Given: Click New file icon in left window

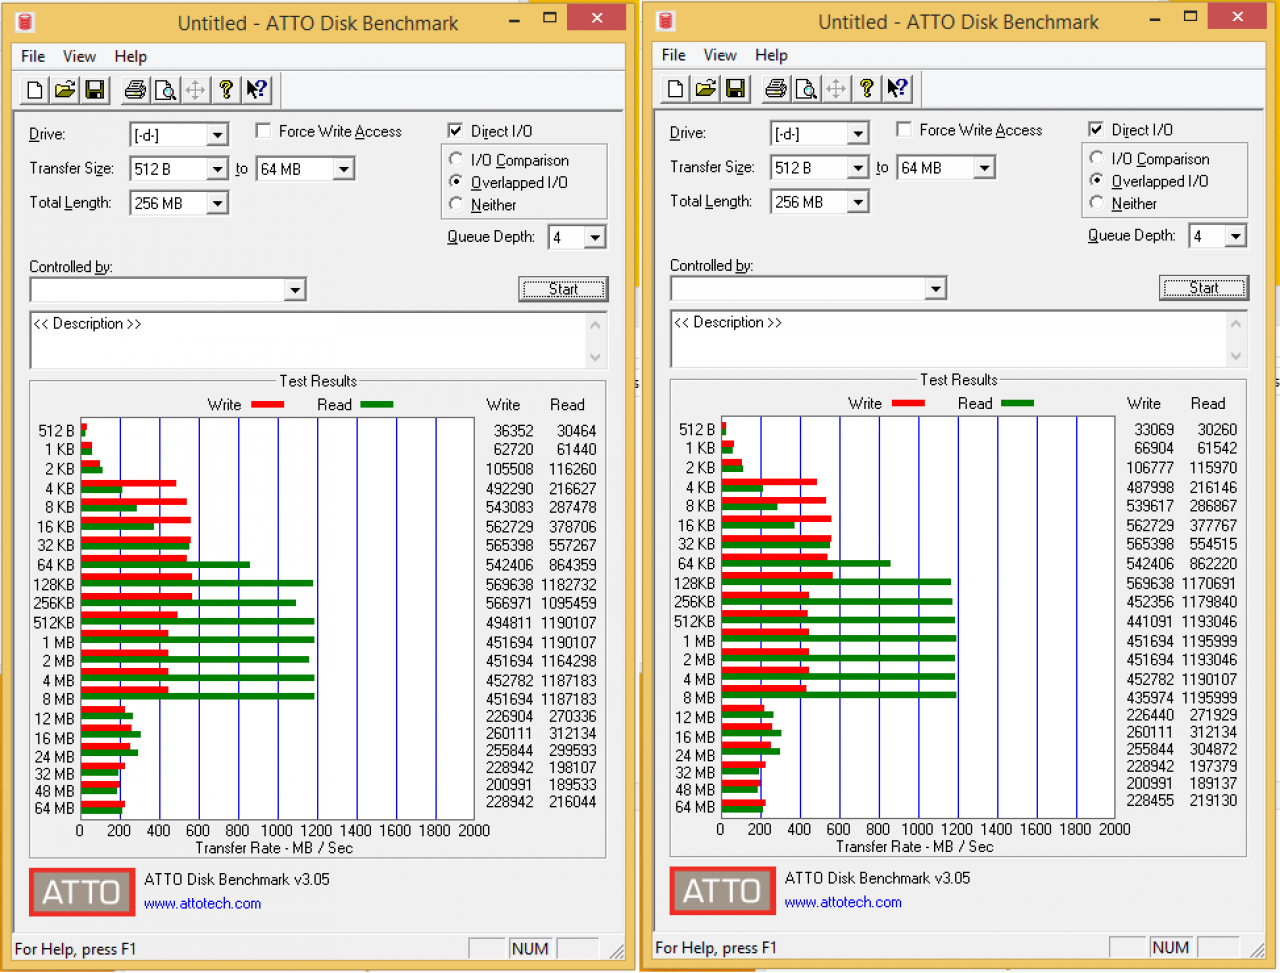Looking at the screenshot, I should (35, 90).
